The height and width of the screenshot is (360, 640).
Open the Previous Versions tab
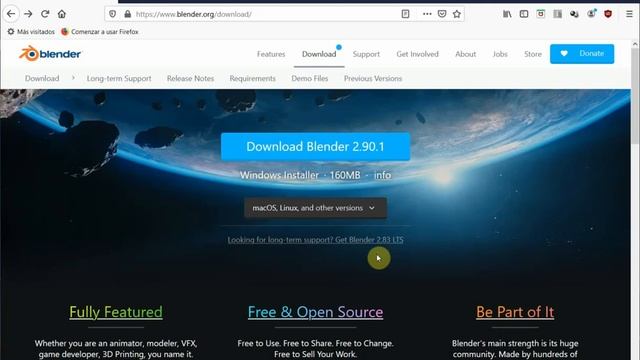[x=373, y=78]
